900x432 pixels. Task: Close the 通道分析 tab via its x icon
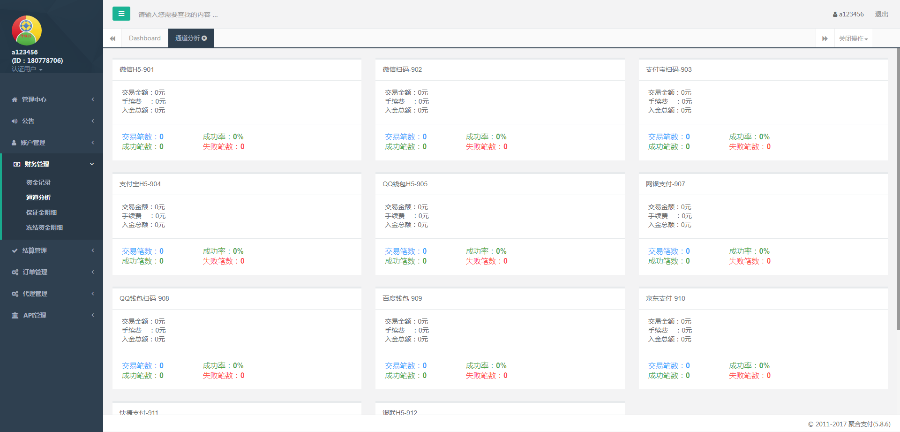[x=205, y=38]
